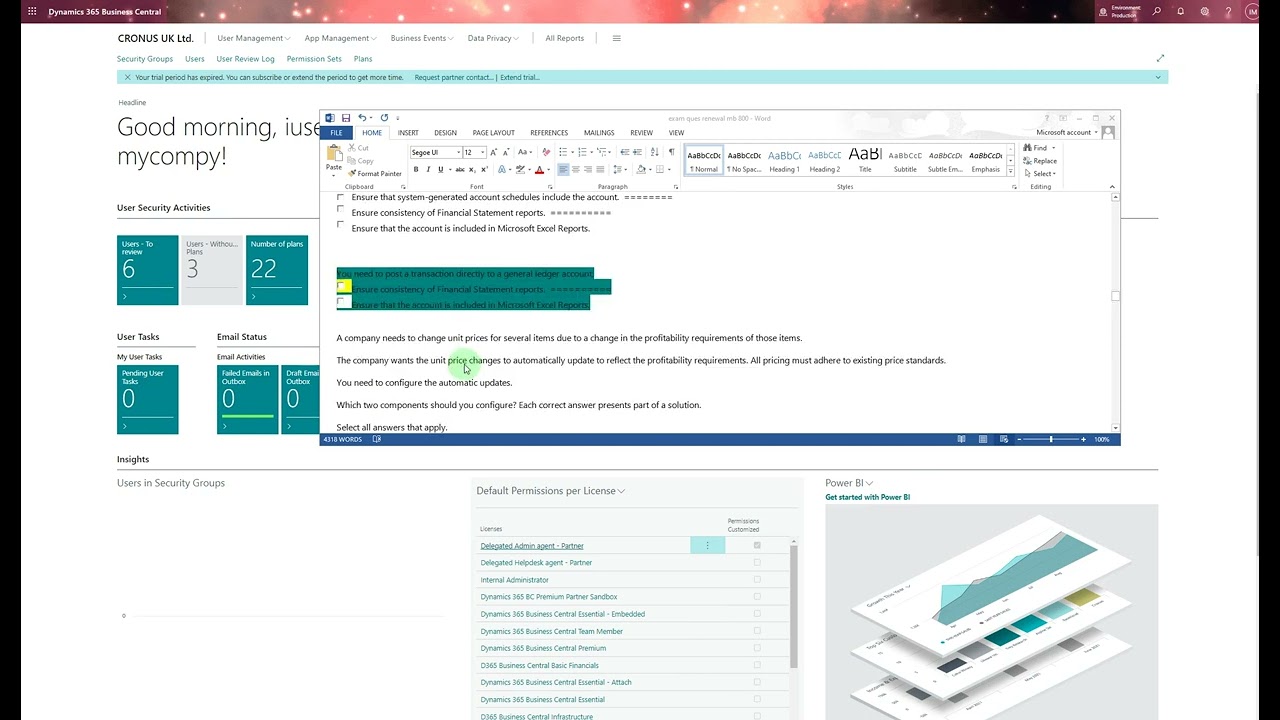Justify the paragraph text in Word
The width and height of the screenshot is (1280, 720).
599,170
